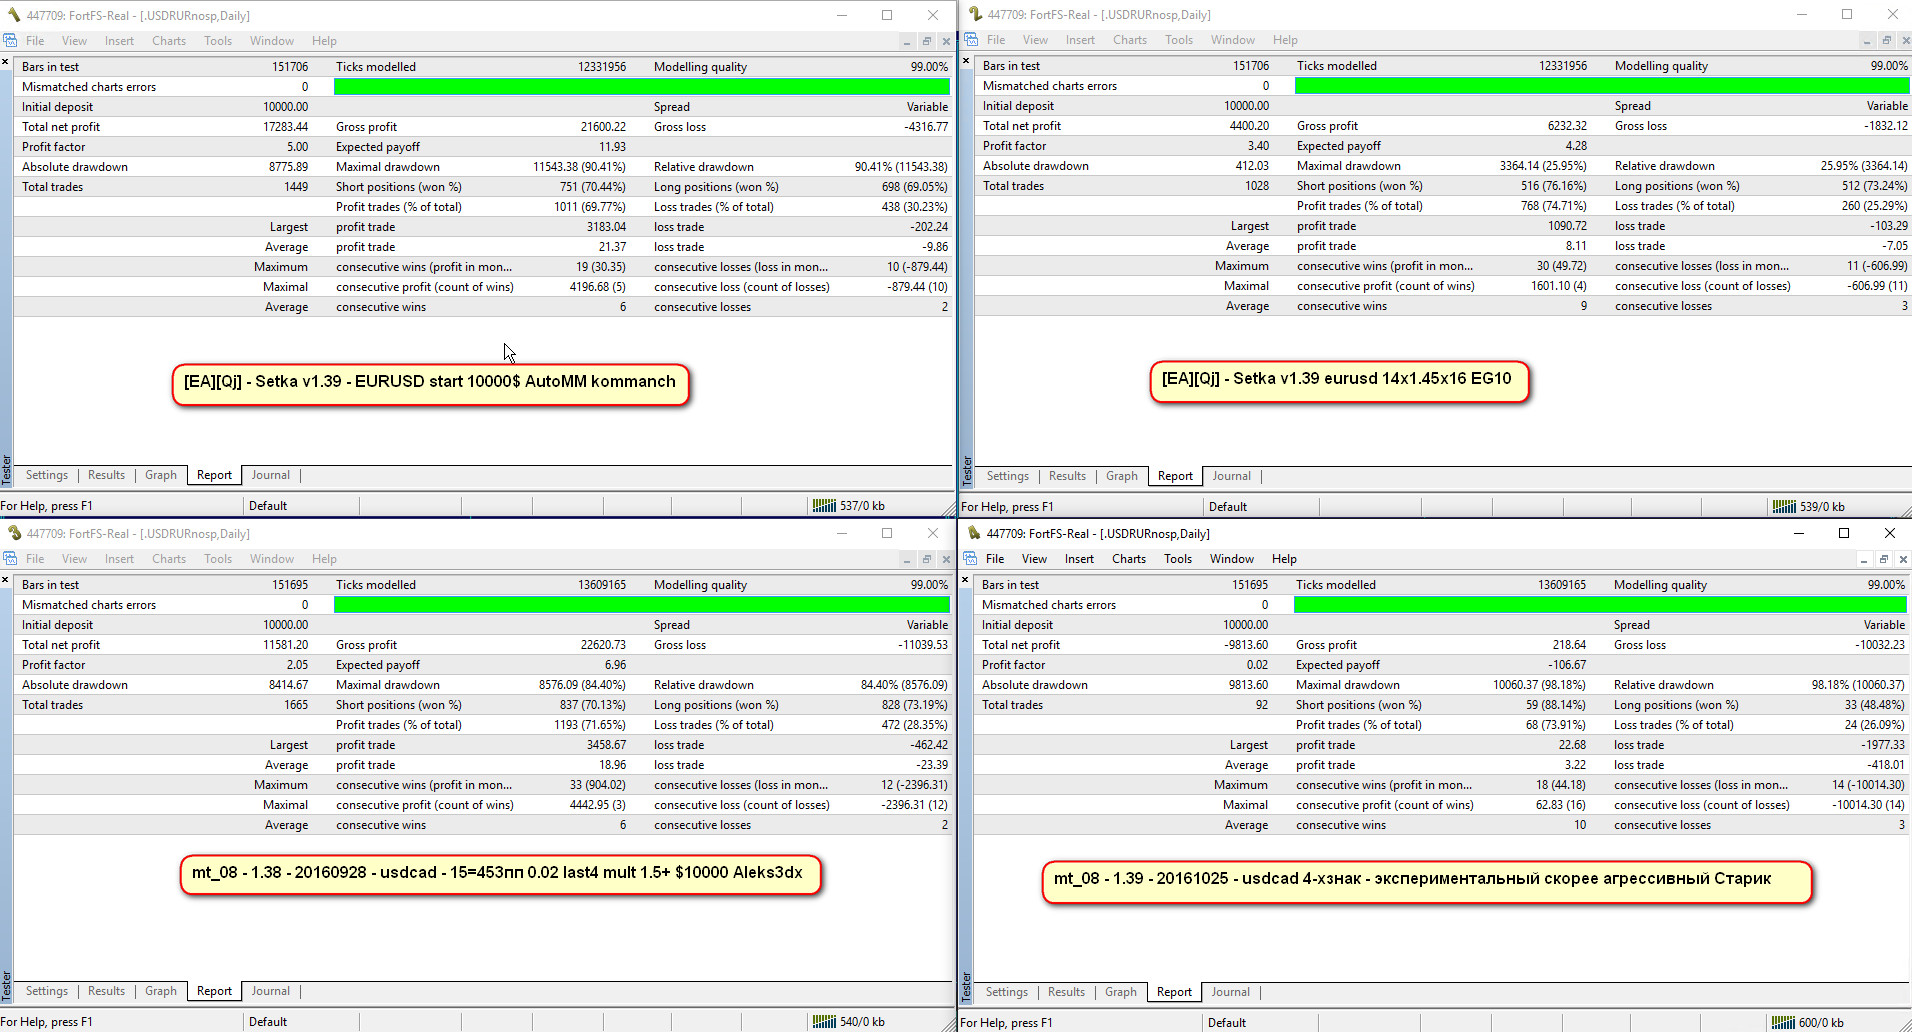Close the Tester panel in the bottom-right window
Viewport: 1912px width, 1032px height.
coord(965,581)
